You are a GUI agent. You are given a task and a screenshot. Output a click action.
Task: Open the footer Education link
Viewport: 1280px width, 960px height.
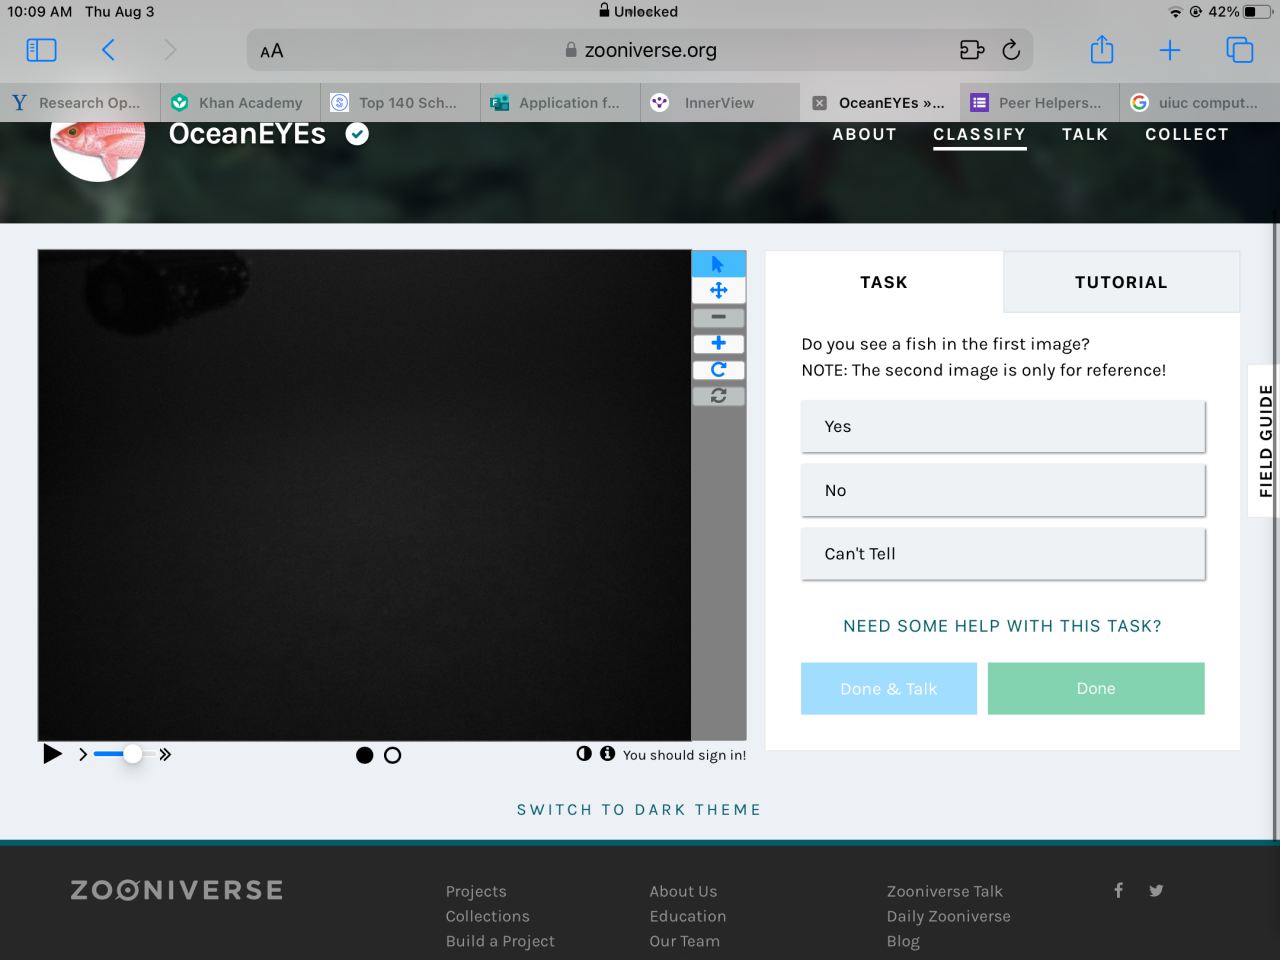point(688,916)
